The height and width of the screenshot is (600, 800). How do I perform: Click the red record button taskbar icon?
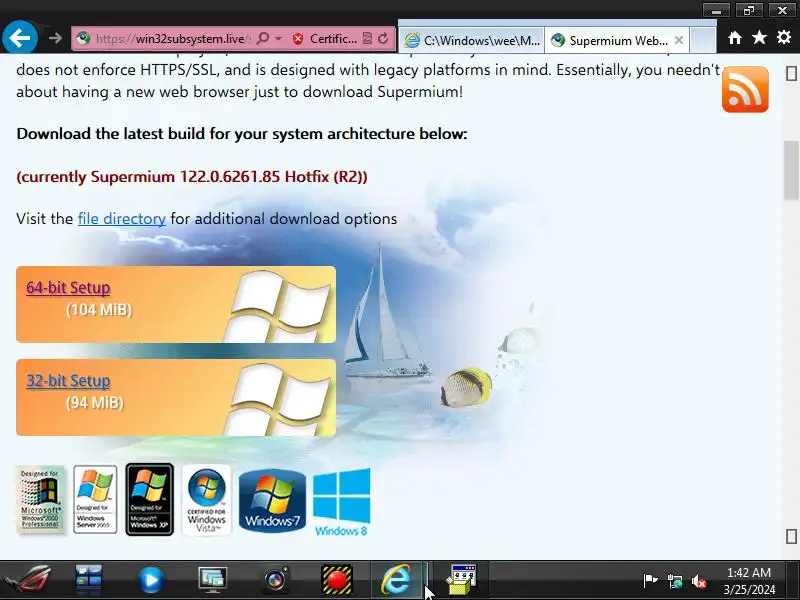337,580
